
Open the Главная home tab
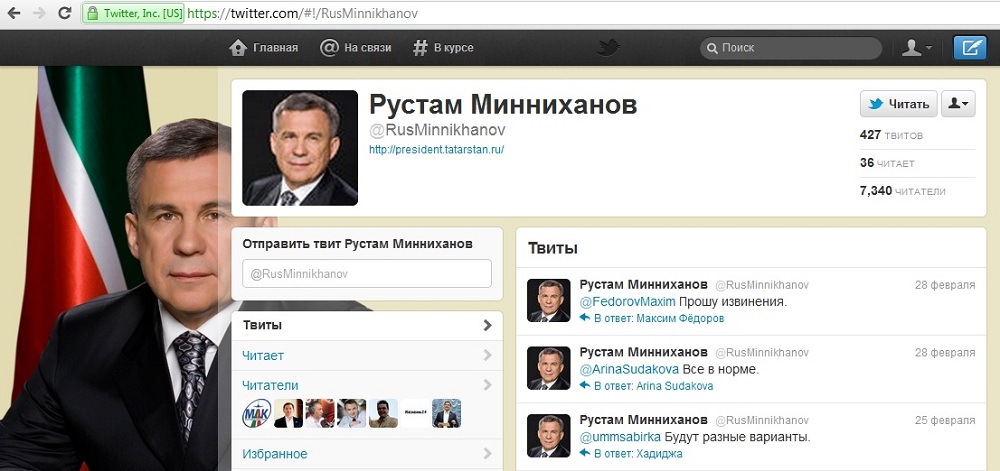pos(263,48)
